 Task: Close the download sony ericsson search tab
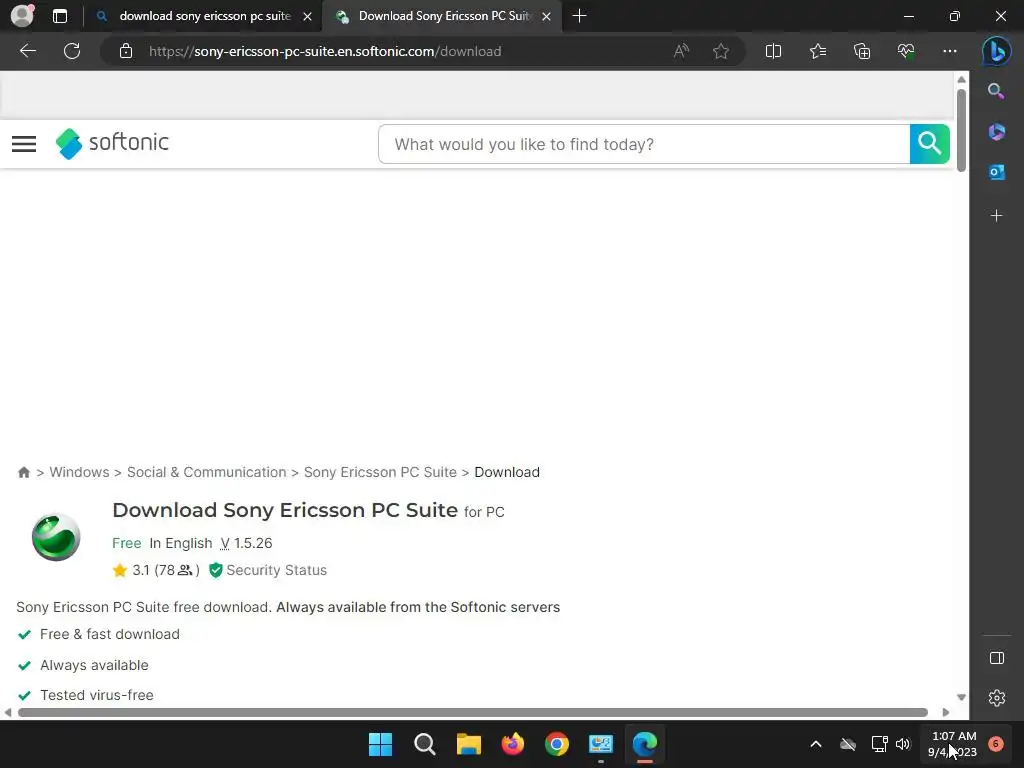point(307,16)
